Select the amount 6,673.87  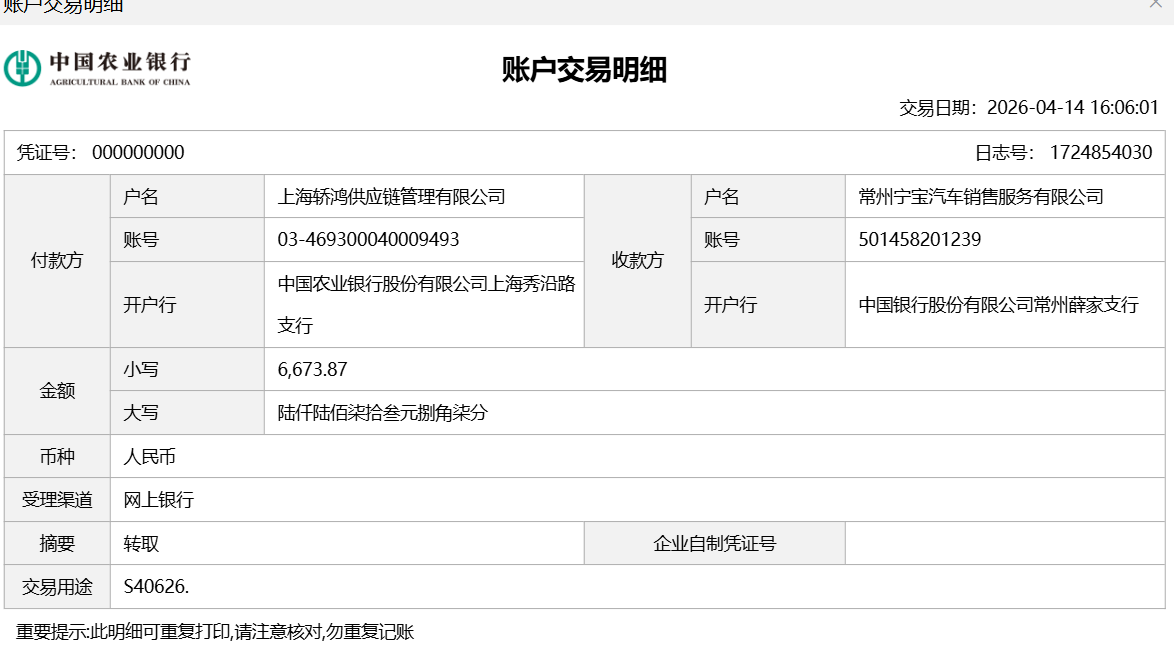tap(312, 370)
